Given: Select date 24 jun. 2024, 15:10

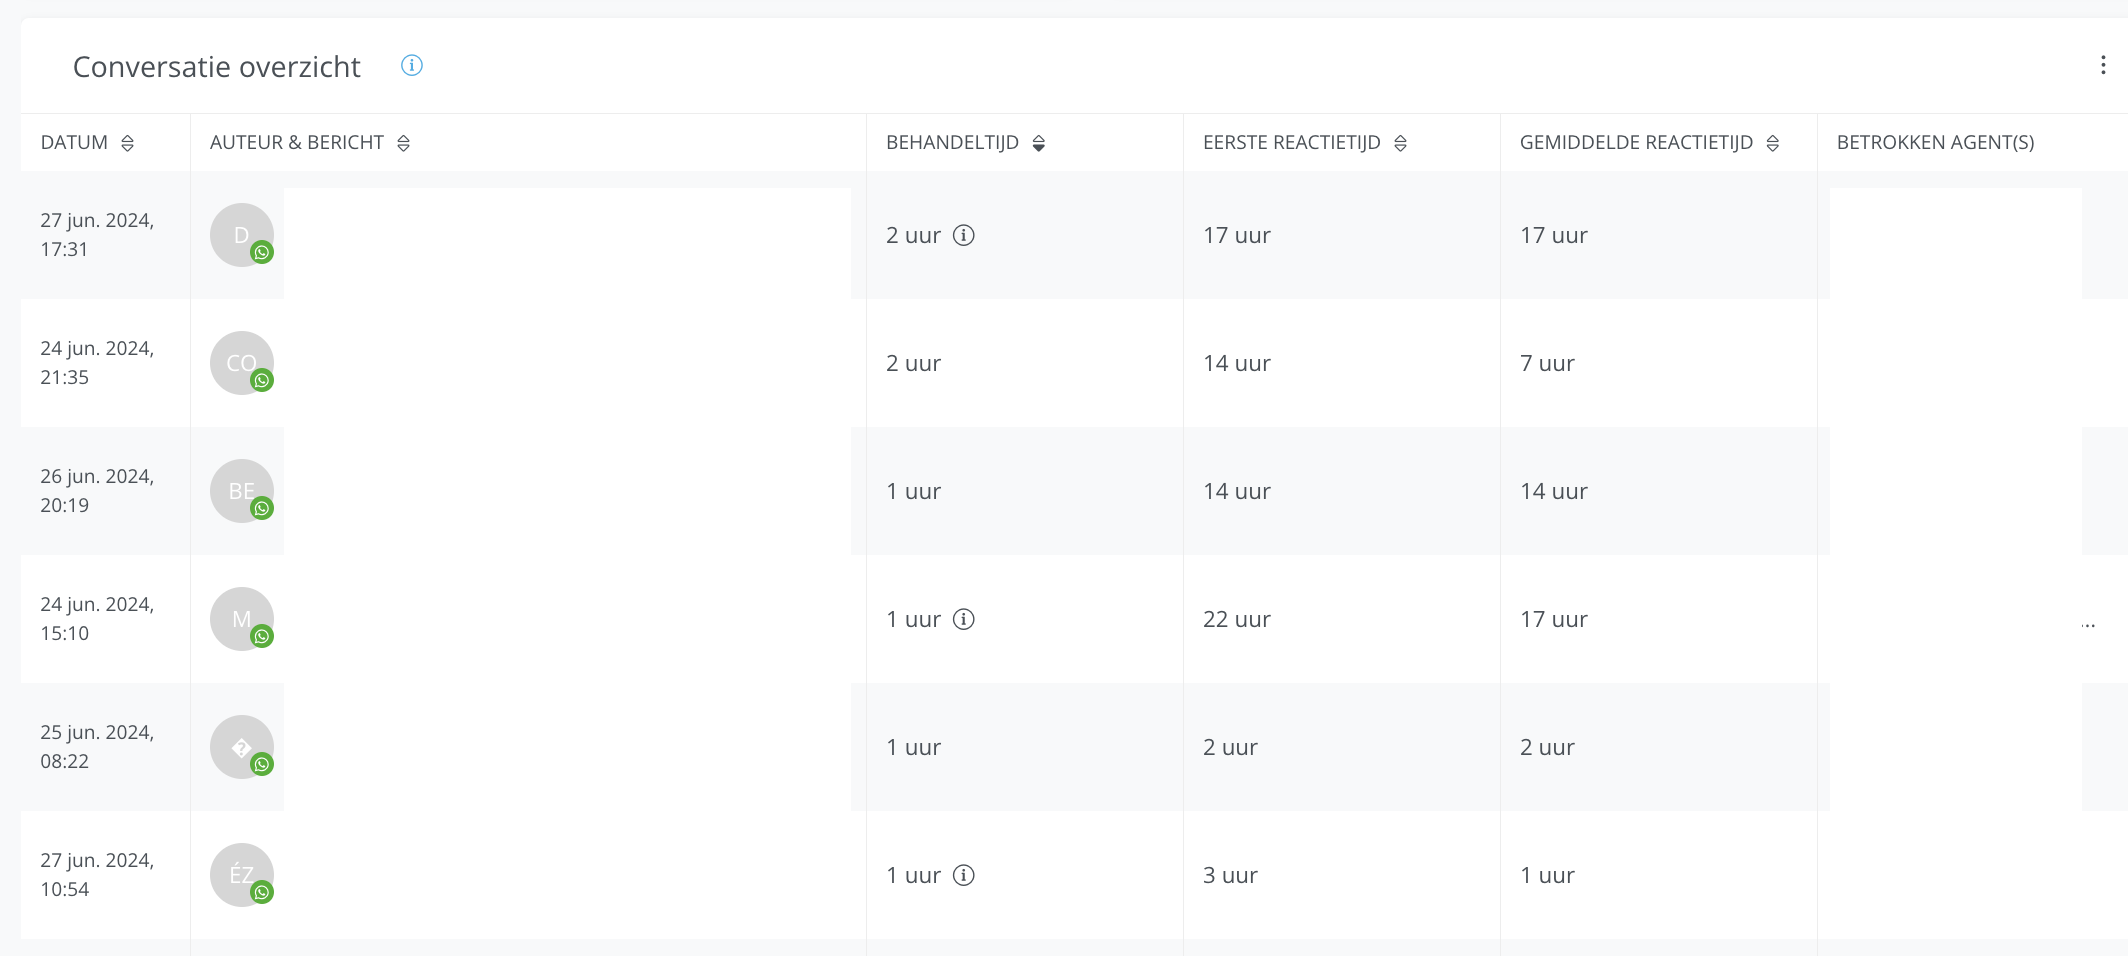Looking at the screenshot, I should point(97,619).
